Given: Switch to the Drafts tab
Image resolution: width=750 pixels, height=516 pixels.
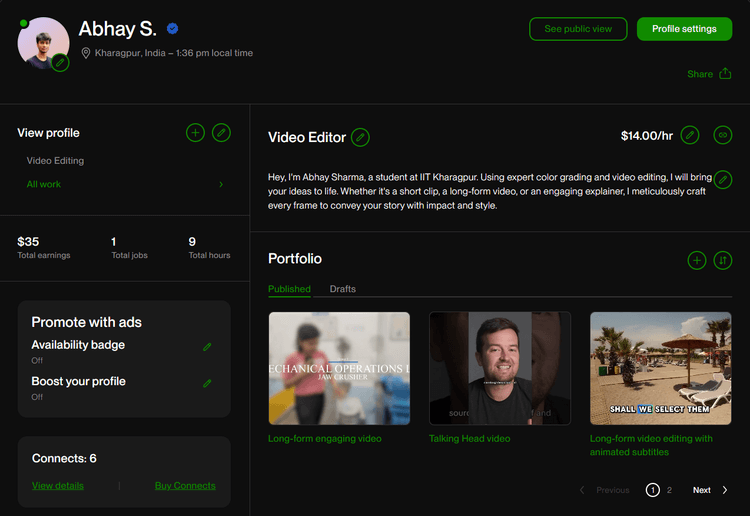Looking at the screenshot, I should point(342,289).
